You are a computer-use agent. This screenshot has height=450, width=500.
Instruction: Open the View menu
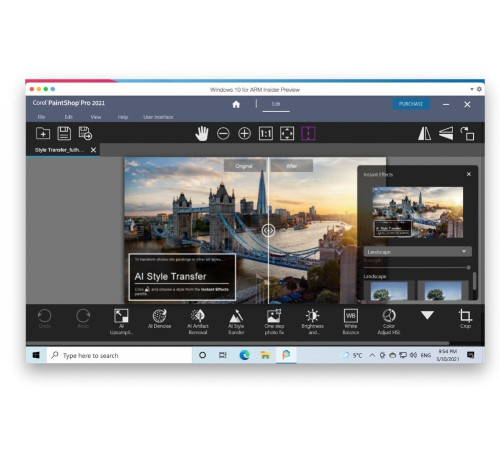coord(96,117)
